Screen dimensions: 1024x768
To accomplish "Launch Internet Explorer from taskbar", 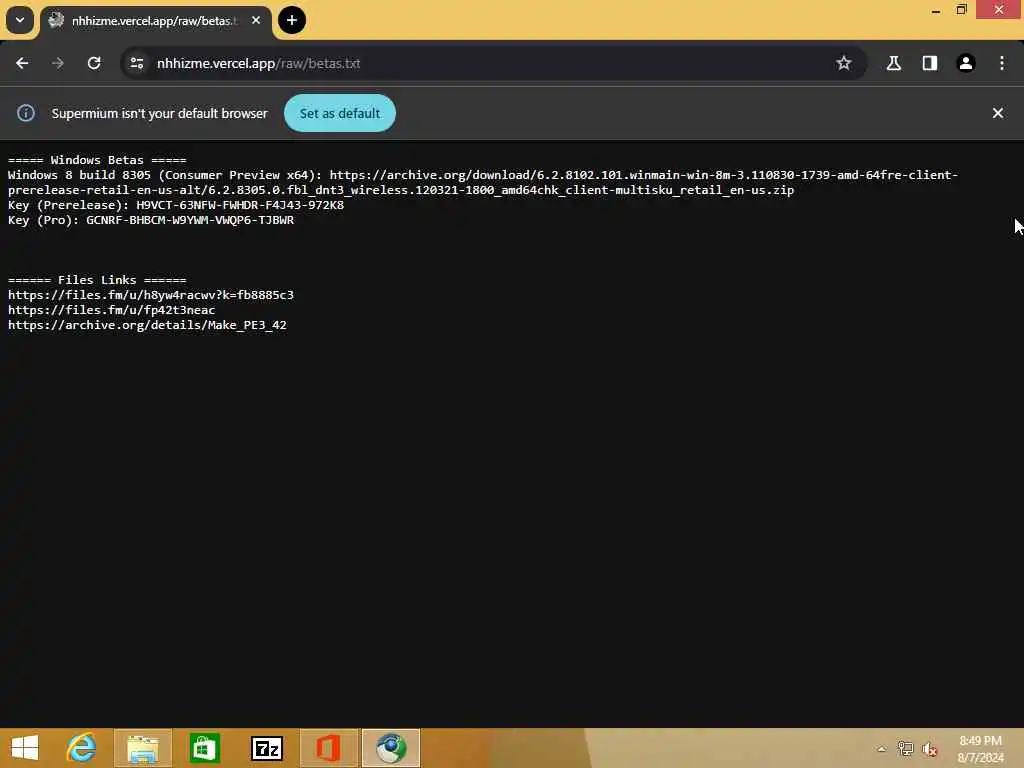I will coord(82,748).
